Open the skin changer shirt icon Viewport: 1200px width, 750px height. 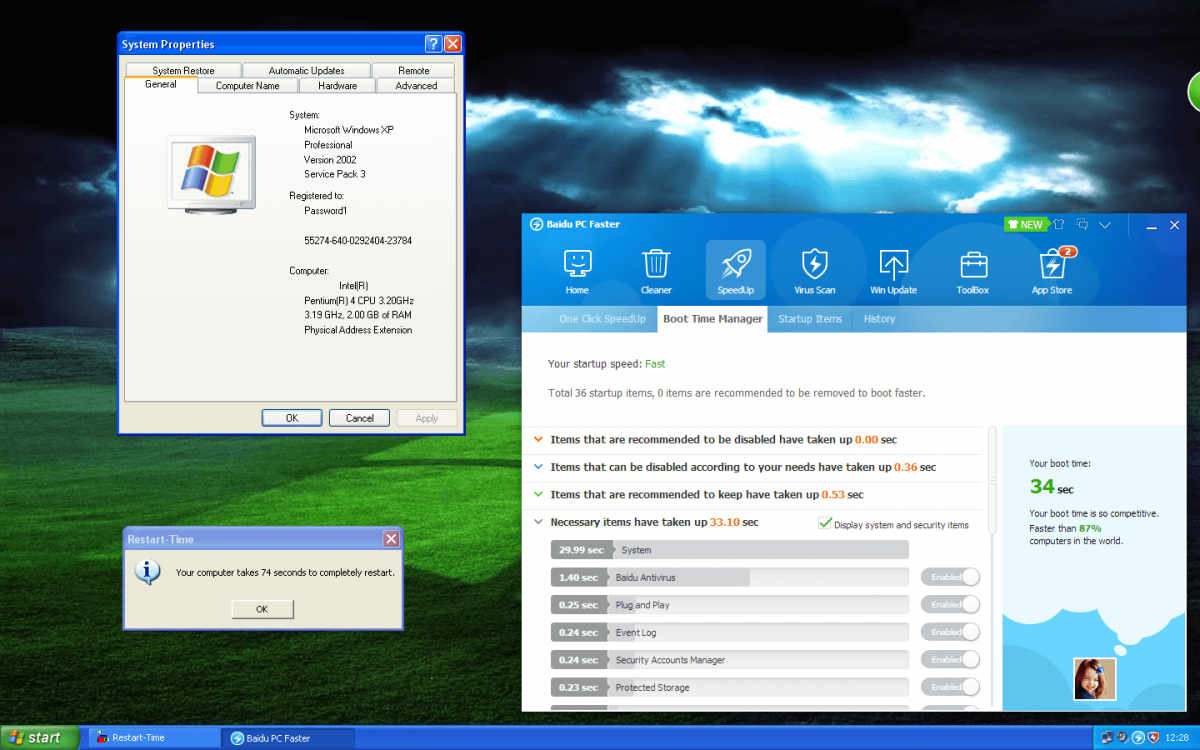click(x=1058, y=225)
